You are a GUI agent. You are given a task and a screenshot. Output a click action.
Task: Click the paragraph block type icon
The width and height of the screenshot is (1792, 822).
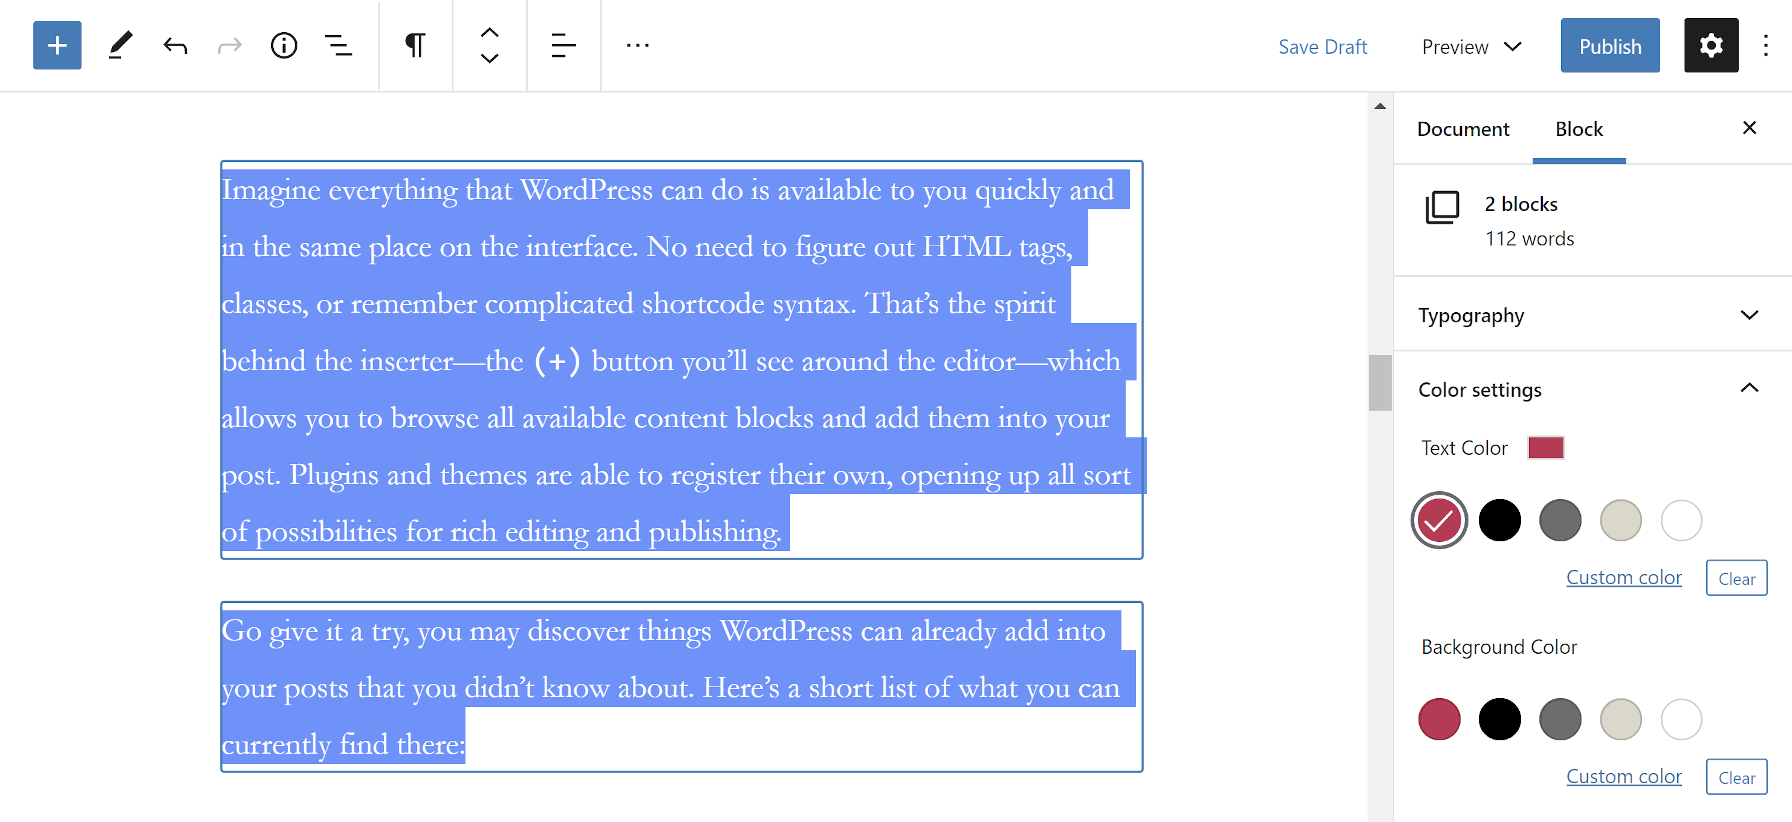(415, 46)
